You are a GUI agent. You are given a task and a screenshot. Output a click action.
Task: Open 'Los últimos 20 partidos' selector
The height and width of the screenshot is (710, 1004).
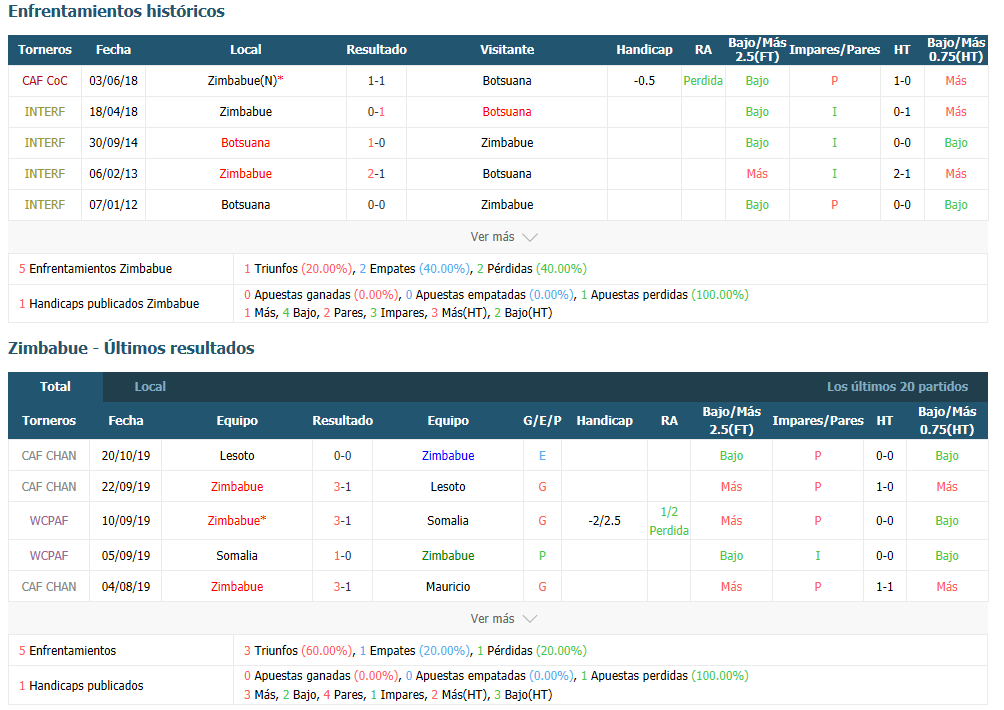(x=897, y=387)
